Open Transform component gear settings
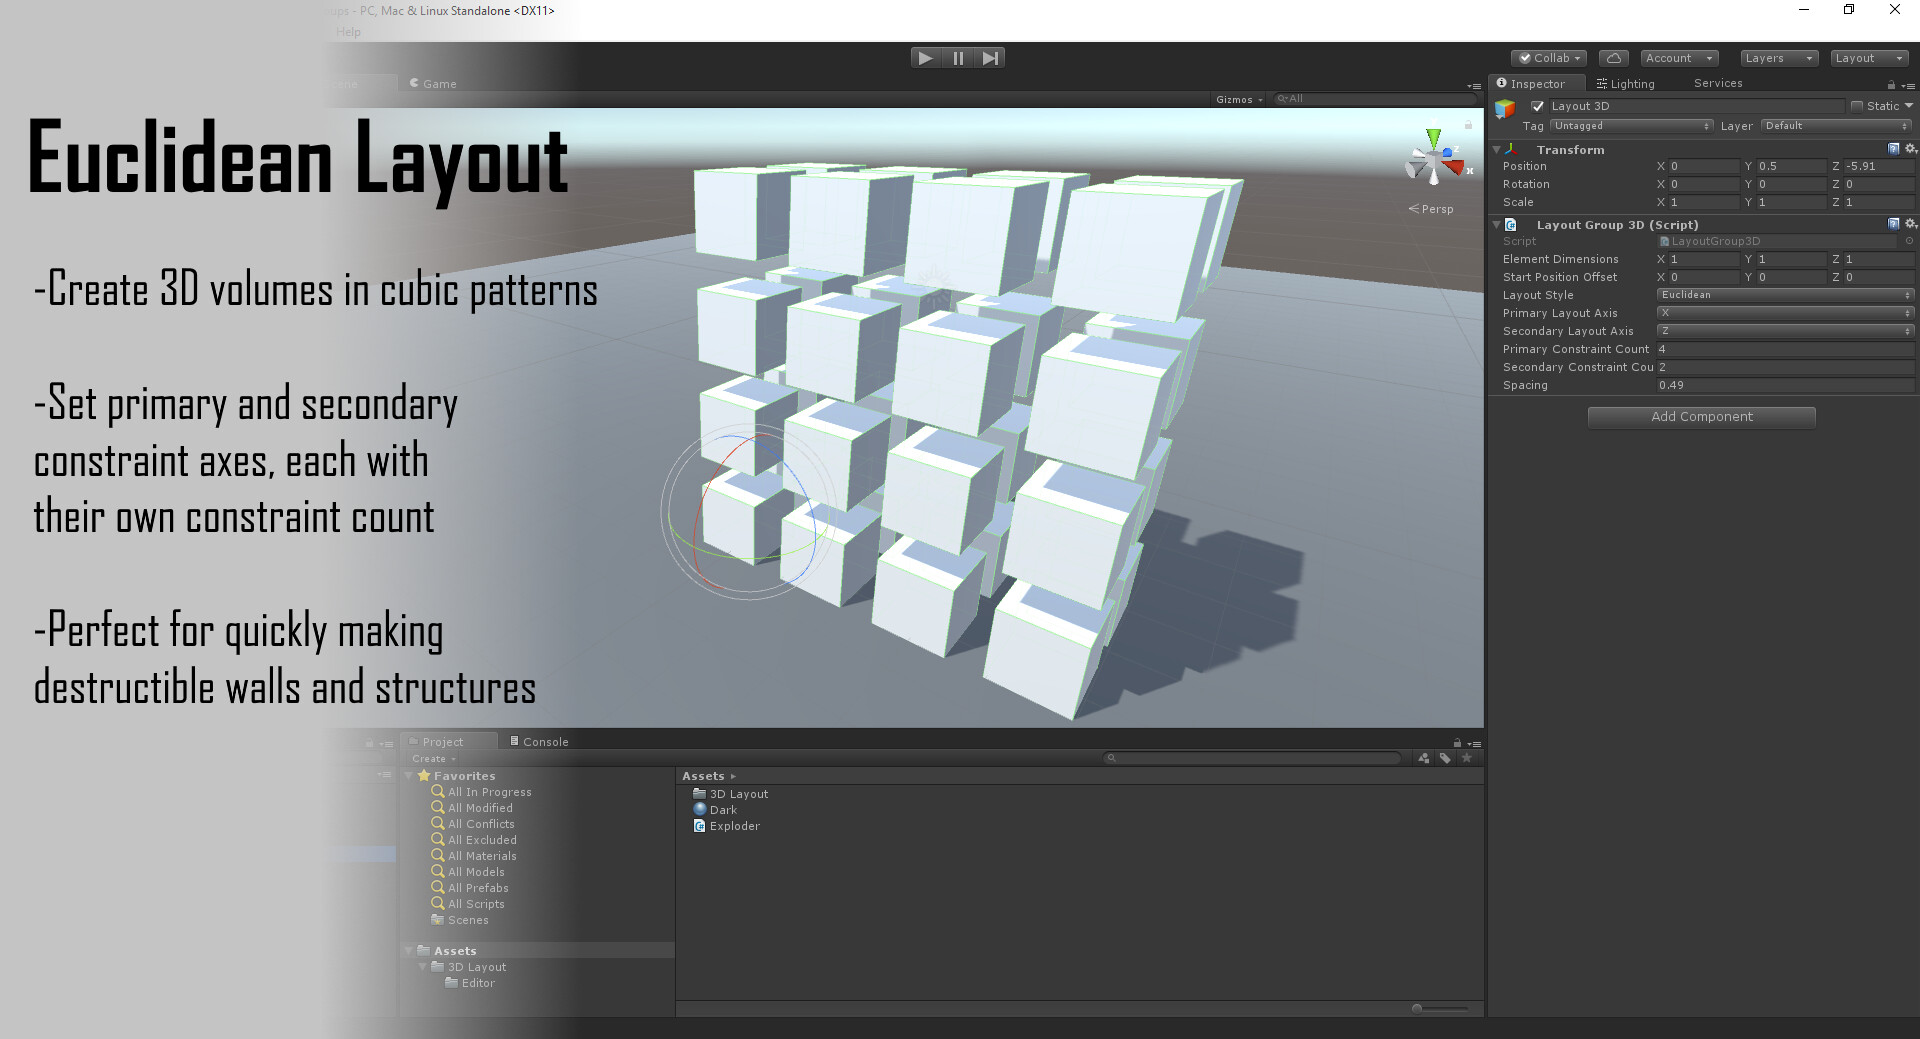The image size is (1920, 1039). tap(1910, 149)
